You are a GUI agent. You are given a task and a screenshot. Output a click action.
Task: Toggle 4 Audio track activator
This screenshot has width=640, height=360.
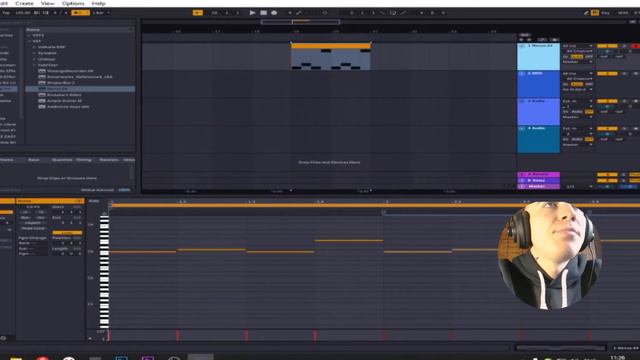click(x=607, y=129)
